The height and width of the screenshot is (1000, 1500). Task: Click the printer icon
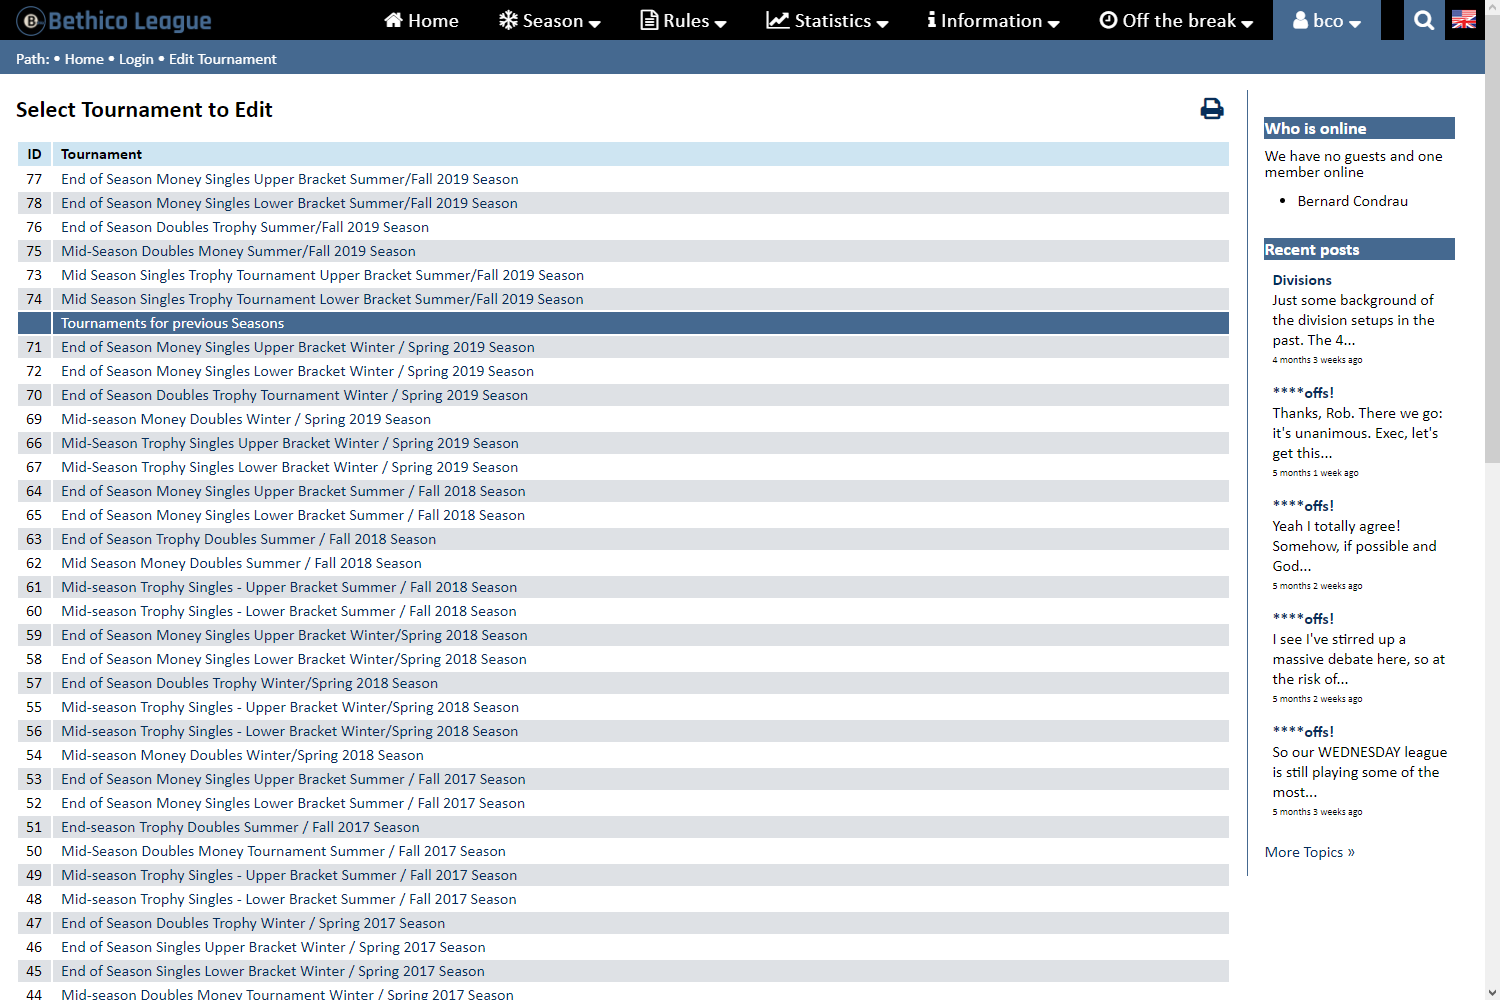1211,109
